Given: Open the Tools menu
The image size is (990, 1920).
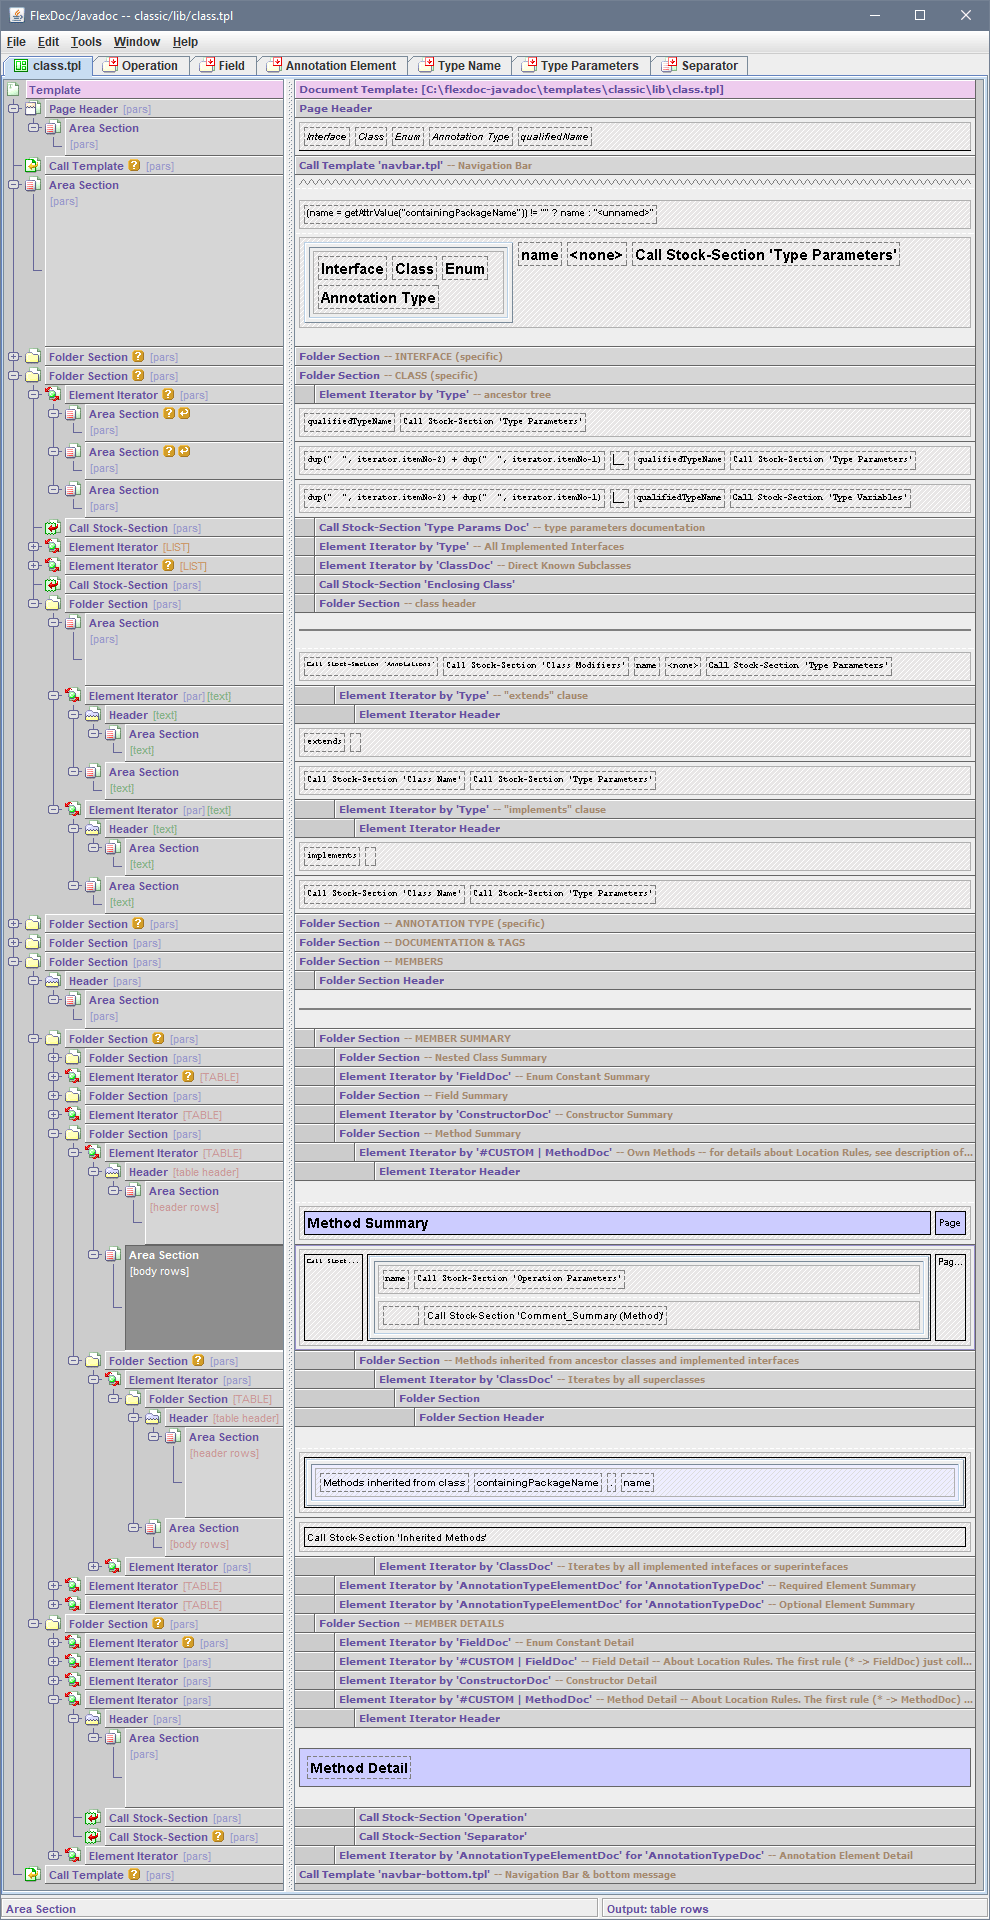Looking at the screenshot, I should click(86, 42).
